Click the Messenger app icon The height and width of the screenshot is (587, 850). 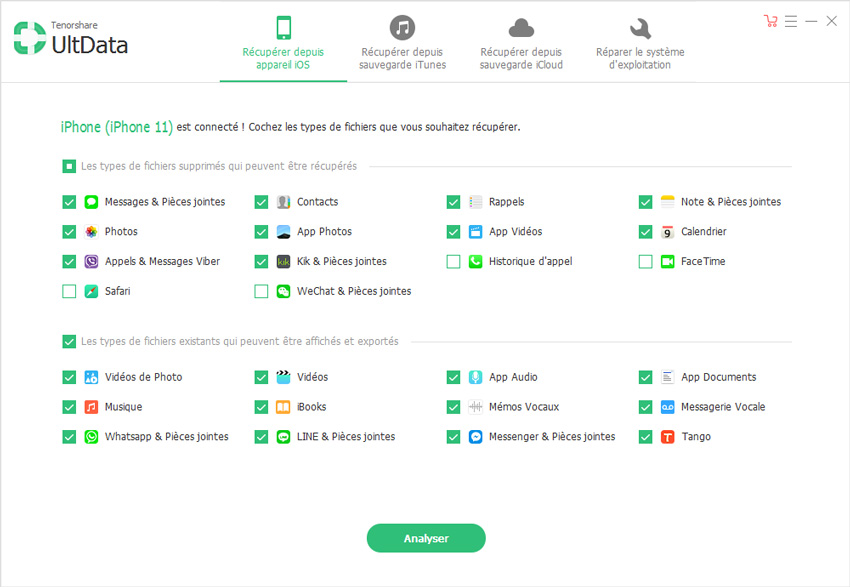475,437
